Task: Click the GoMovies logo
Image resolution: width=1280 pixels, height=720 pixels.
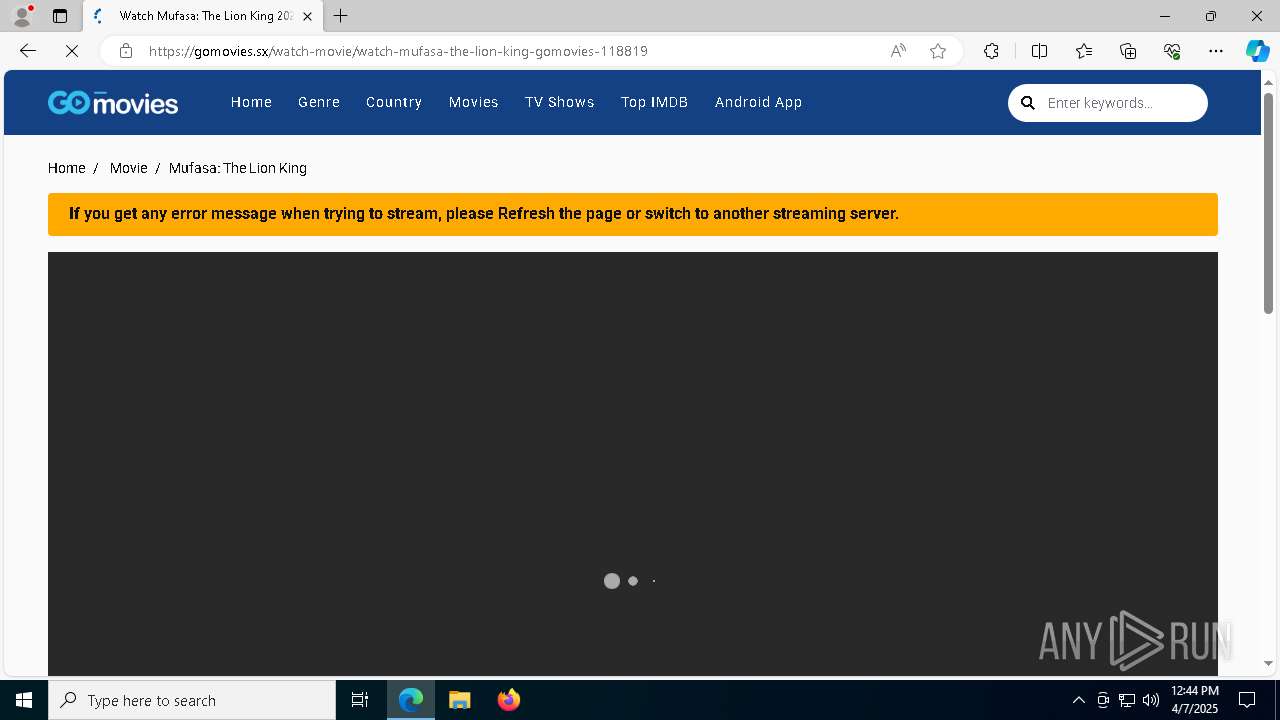Action: (x=113, y=102)
